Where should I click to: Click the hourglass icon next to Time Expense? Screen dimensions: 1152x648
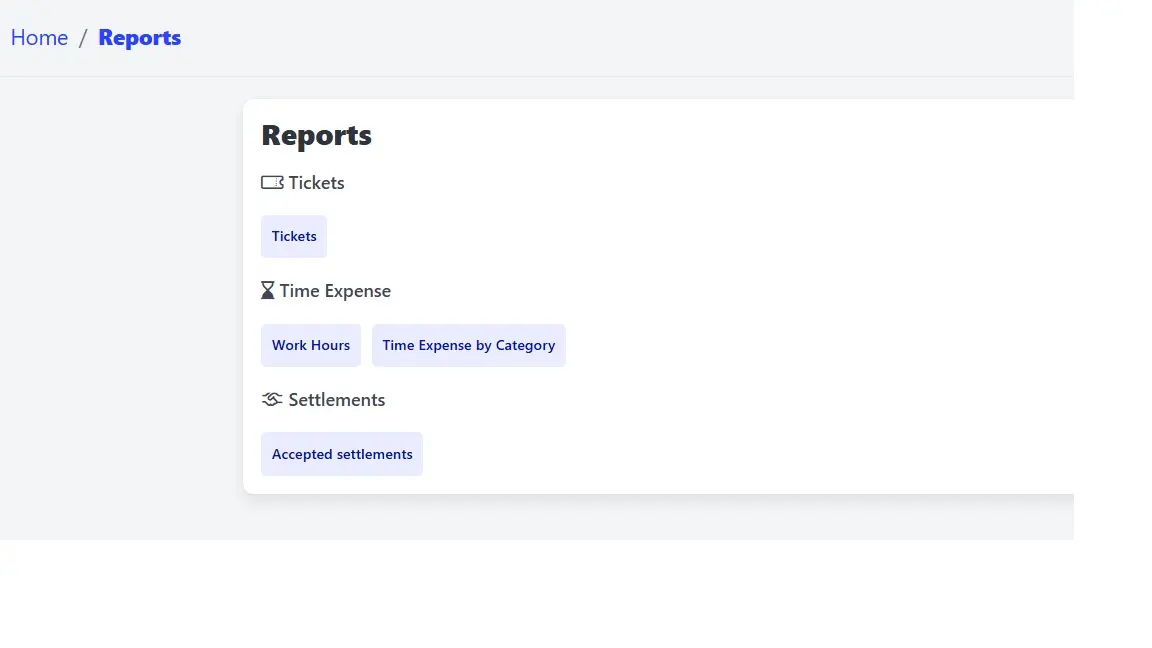coord(267,291)
